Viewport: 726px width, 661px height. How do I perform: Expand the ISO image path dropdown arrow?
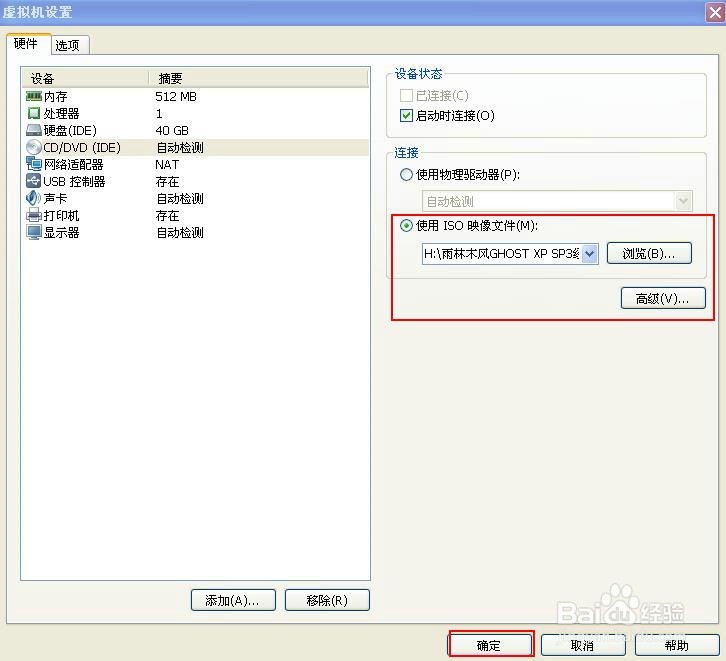click(x=589, y=254)
